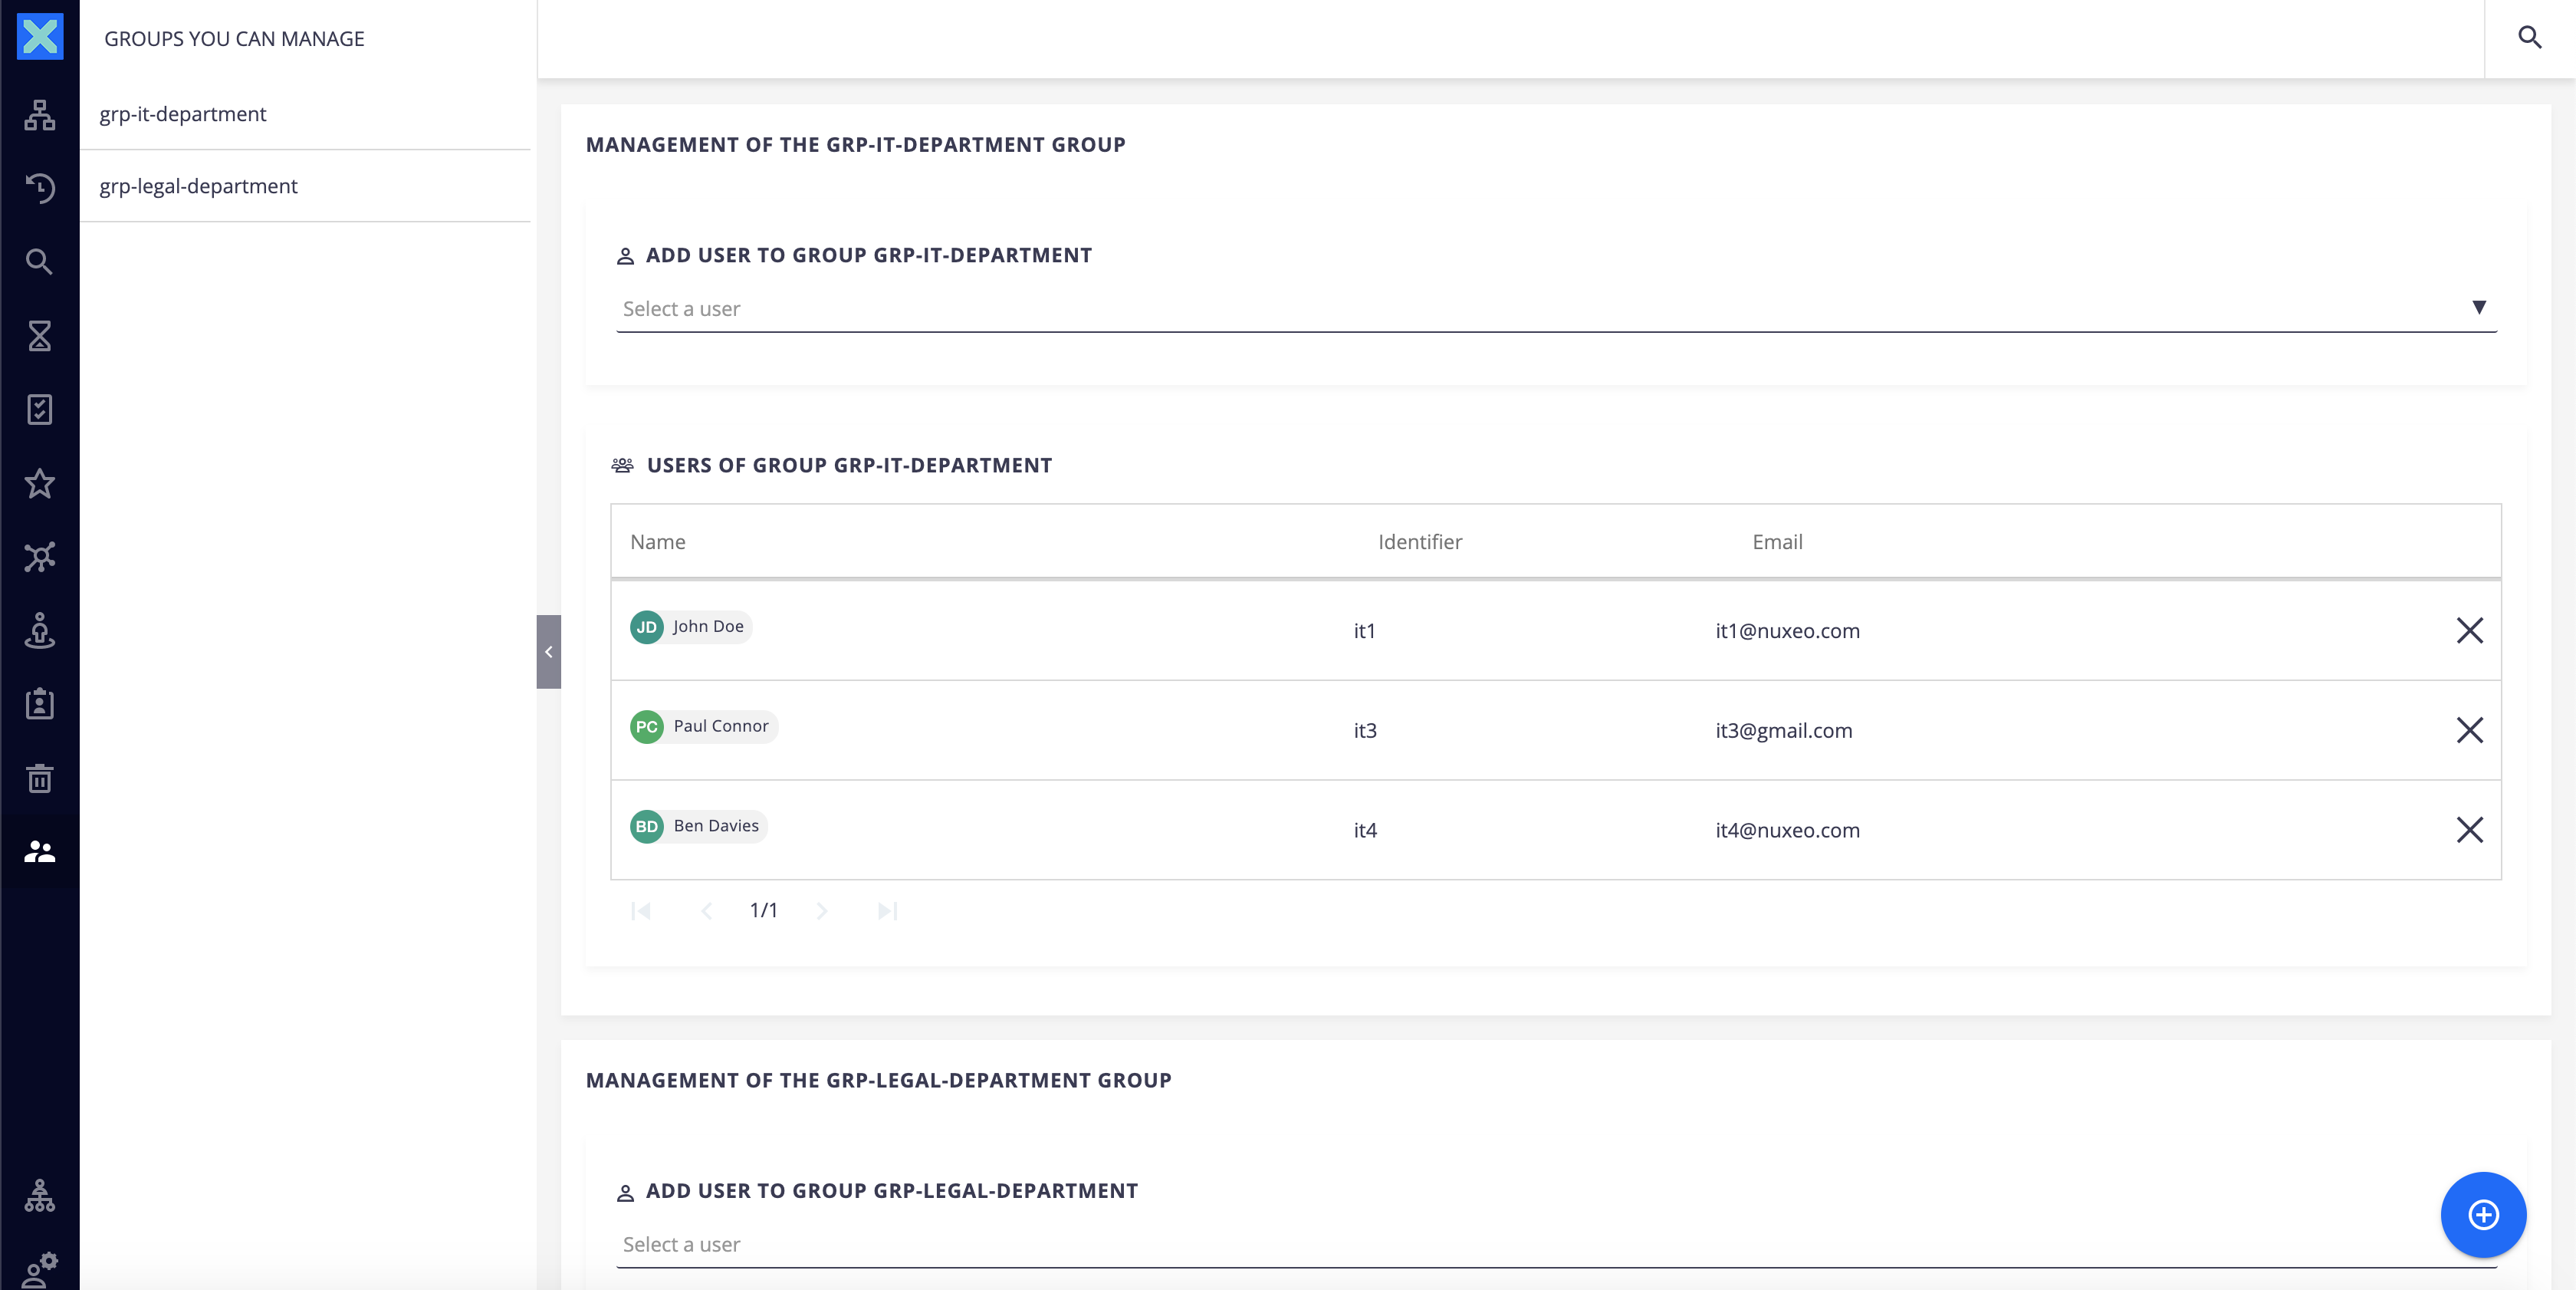Click the Email column header
Image resolution: width=2576 pixels, height=1290 pixels.
pos(1777,542)
